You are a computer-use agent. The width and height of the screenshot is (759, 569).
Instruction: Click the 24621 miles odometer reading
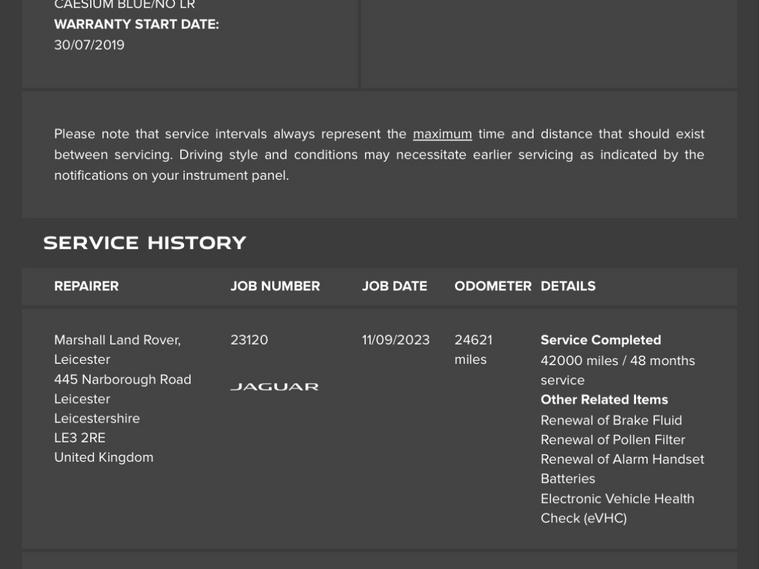pyautogui.click(x=473, y=349)
